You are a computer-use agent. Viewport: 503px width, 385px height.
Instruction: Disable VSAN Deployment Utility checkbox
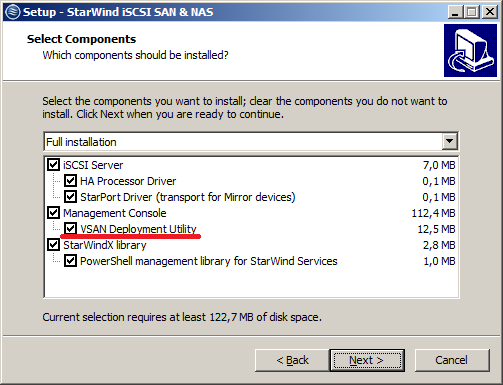[70, 229]
